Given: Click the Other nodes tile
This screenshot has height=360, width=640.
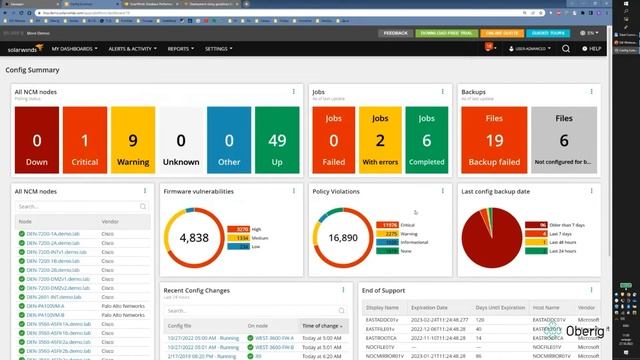Looking at the screenshot, I should click(229, 140).
